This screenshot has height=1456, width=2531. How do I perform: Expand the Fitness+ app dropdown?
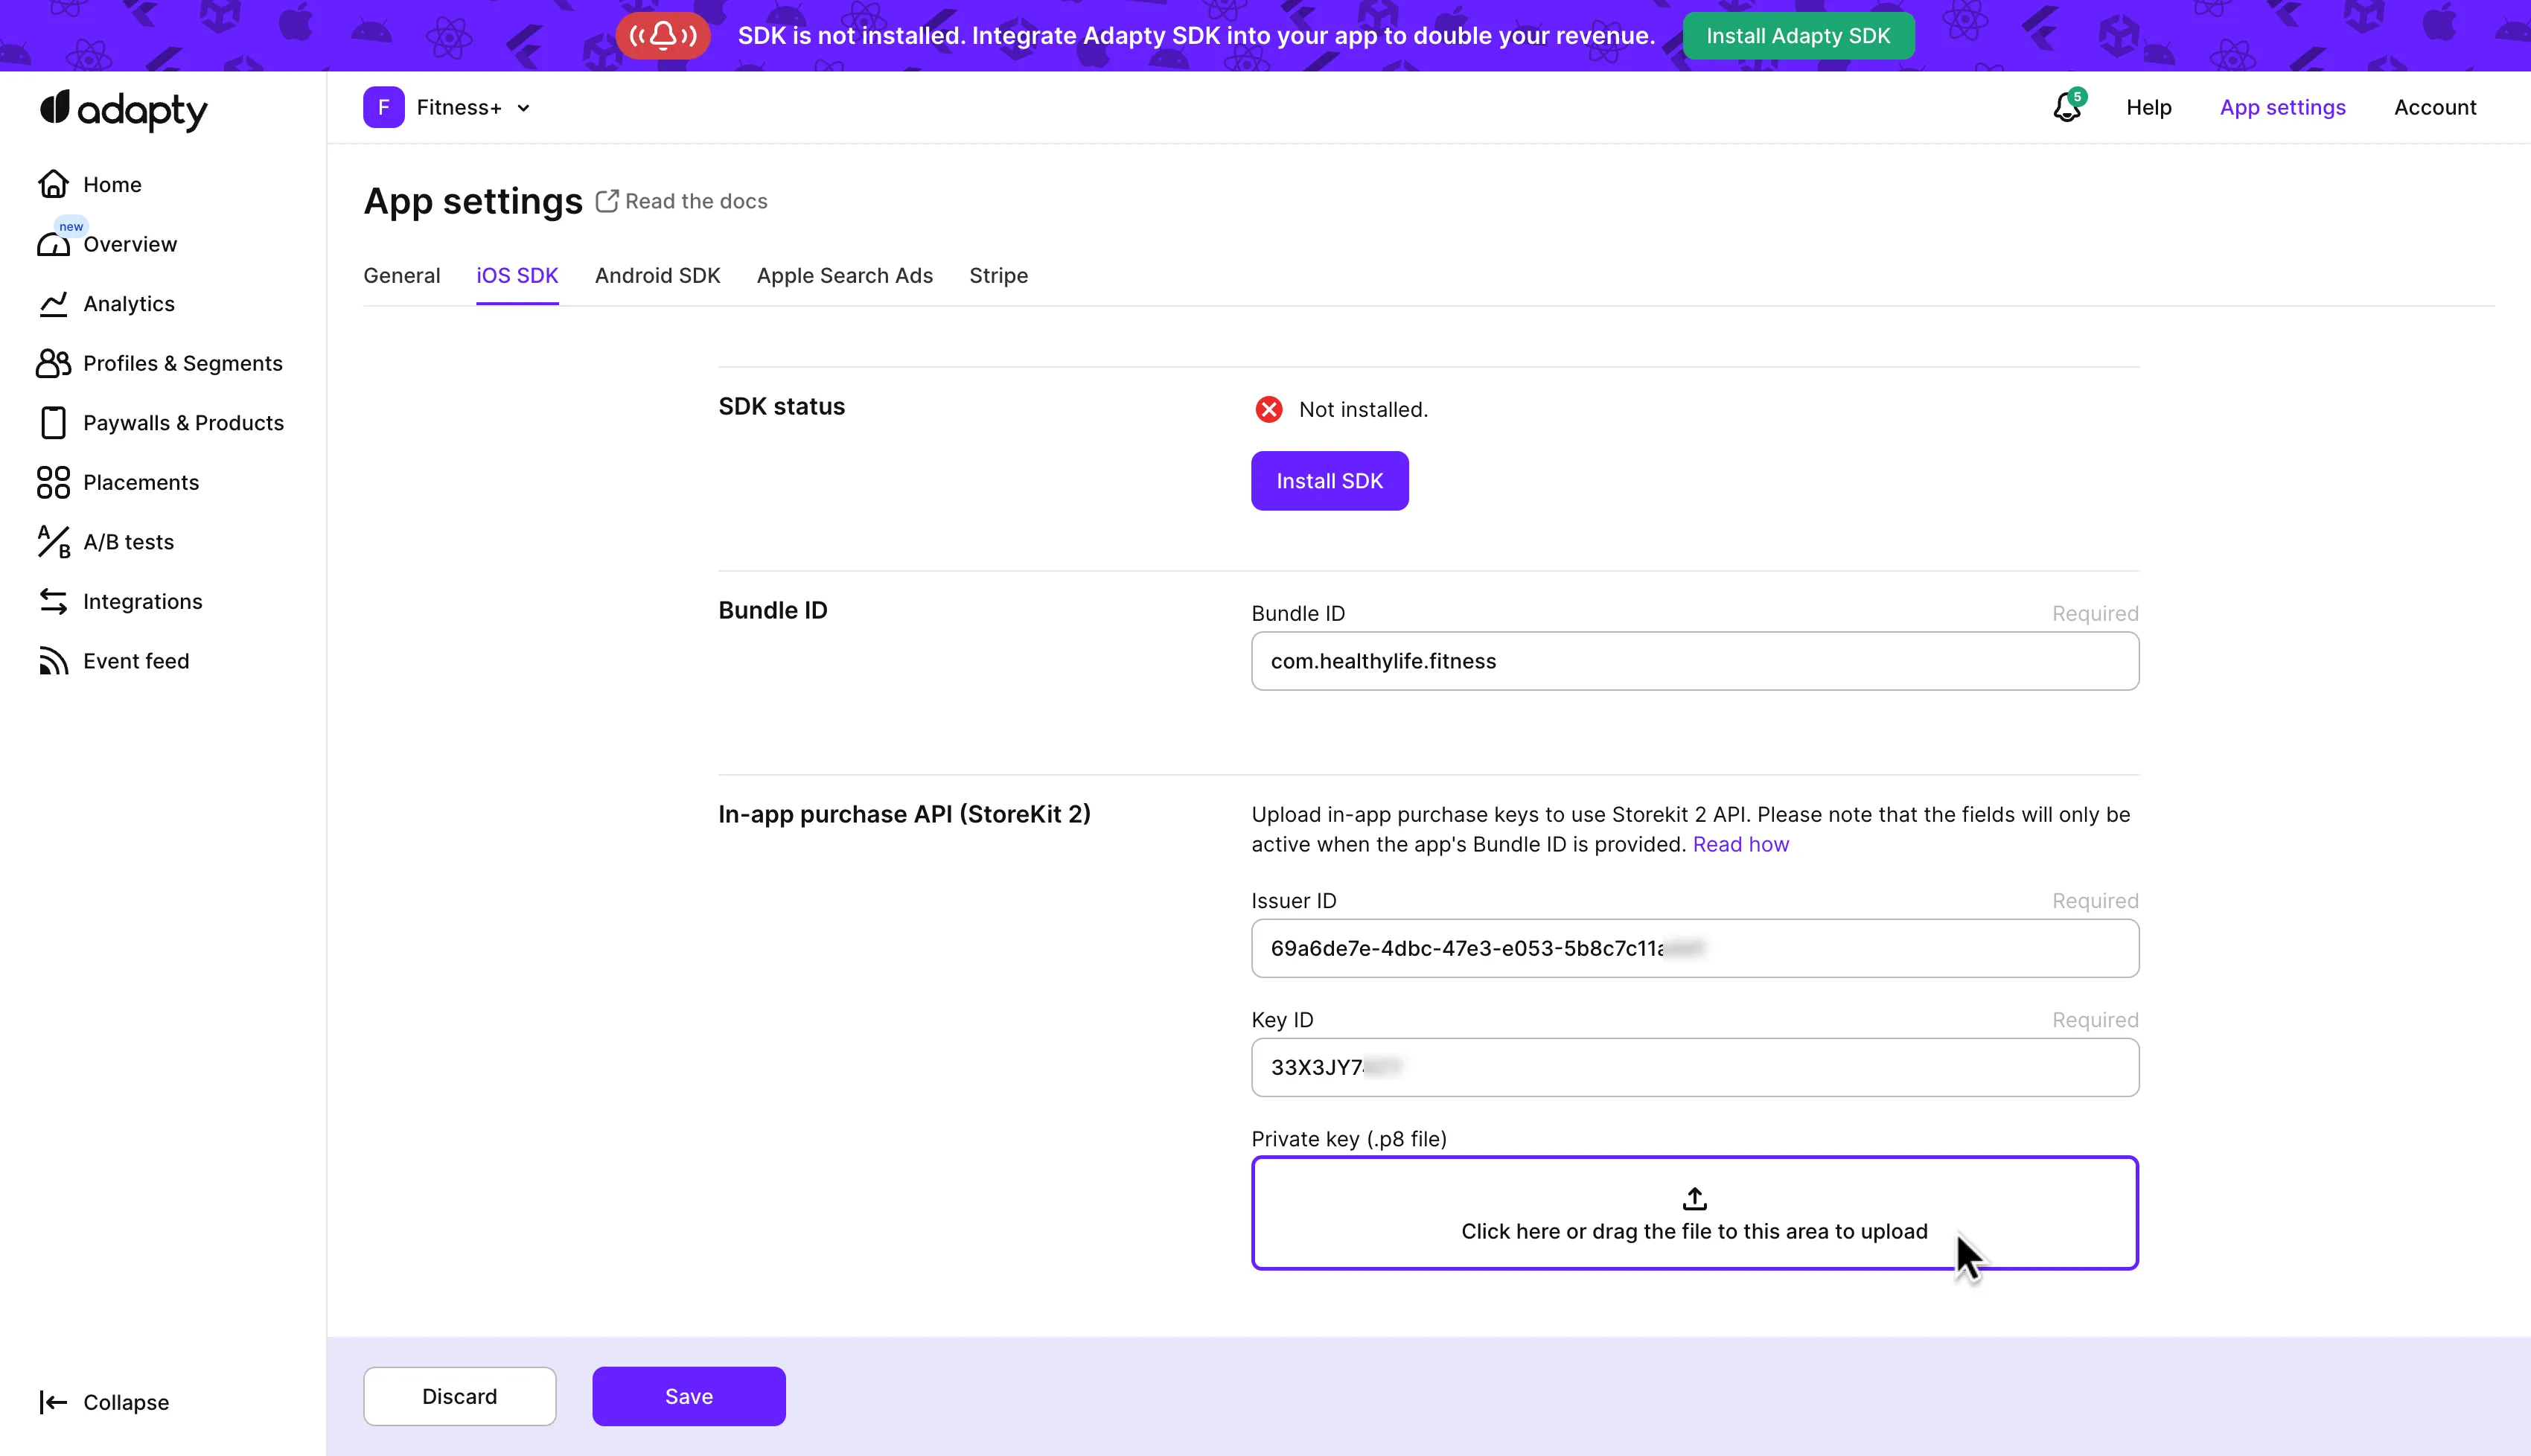[523, 108]
